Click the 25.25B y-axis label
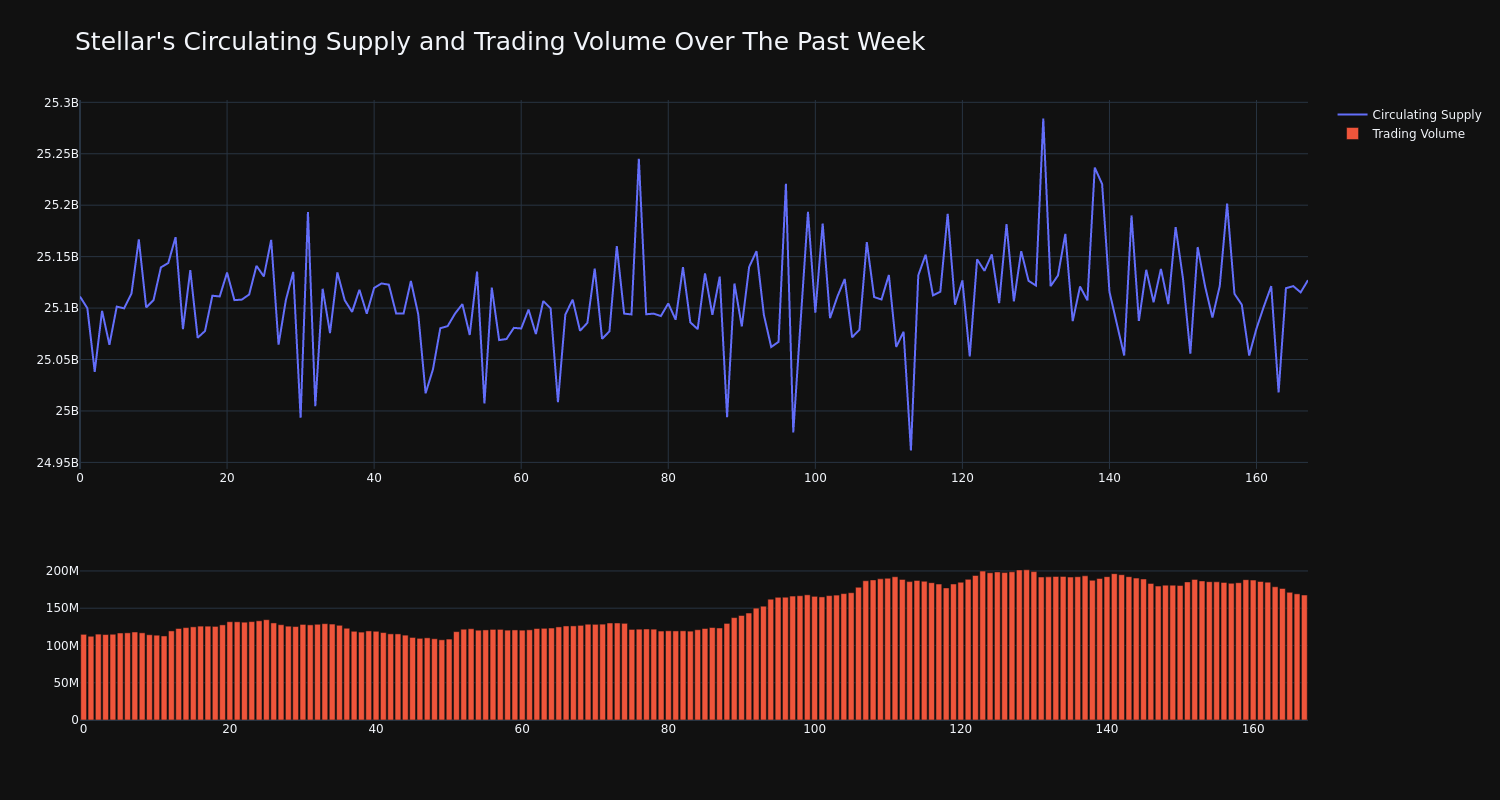Viewport: 1500px width, 800px height. tap(57, 154)
